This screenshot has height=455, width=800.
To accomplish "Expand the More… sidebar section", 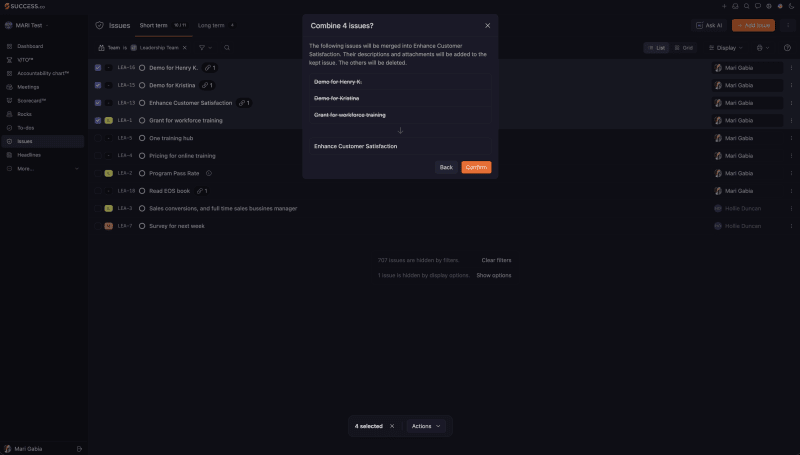I will 43,169.
